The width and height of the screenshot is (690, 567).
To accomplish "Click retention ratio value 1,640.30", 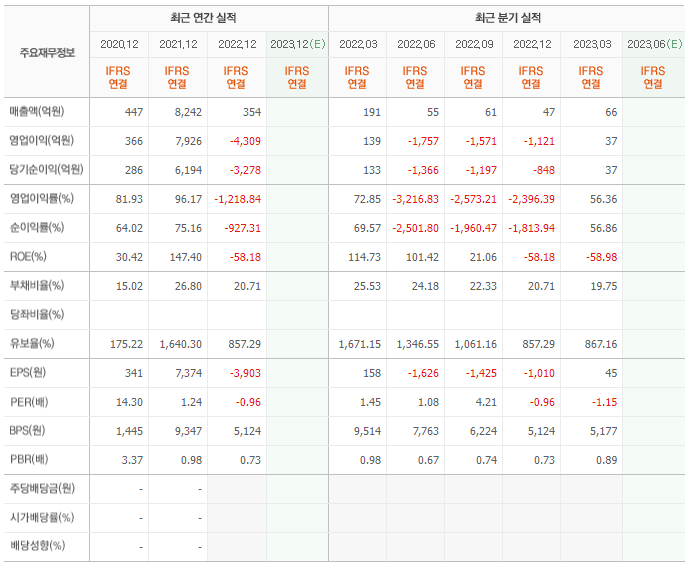I will (x=181, y=344).
